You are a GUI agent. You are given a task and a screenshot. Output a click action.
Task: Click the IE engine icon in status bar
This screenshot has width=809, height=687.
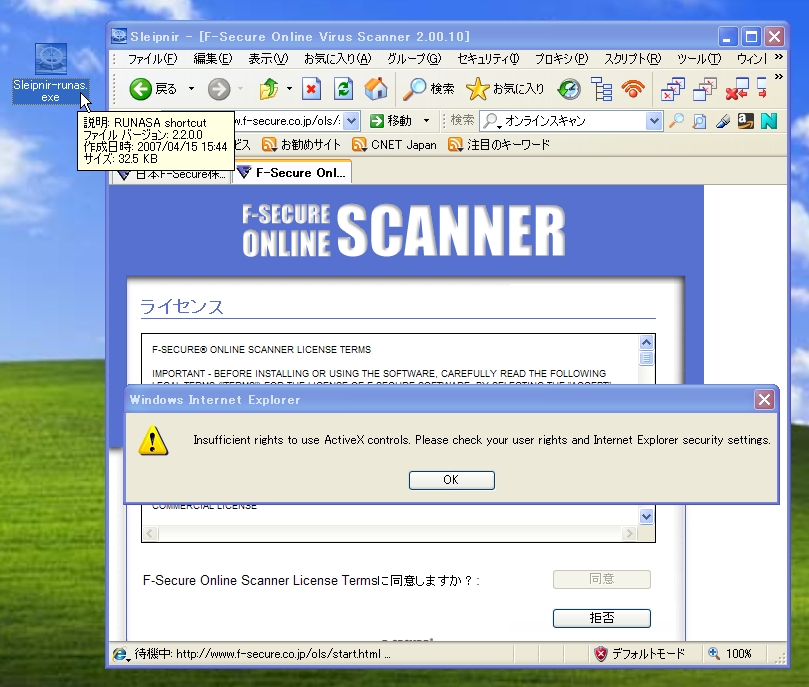pos(120,654)
